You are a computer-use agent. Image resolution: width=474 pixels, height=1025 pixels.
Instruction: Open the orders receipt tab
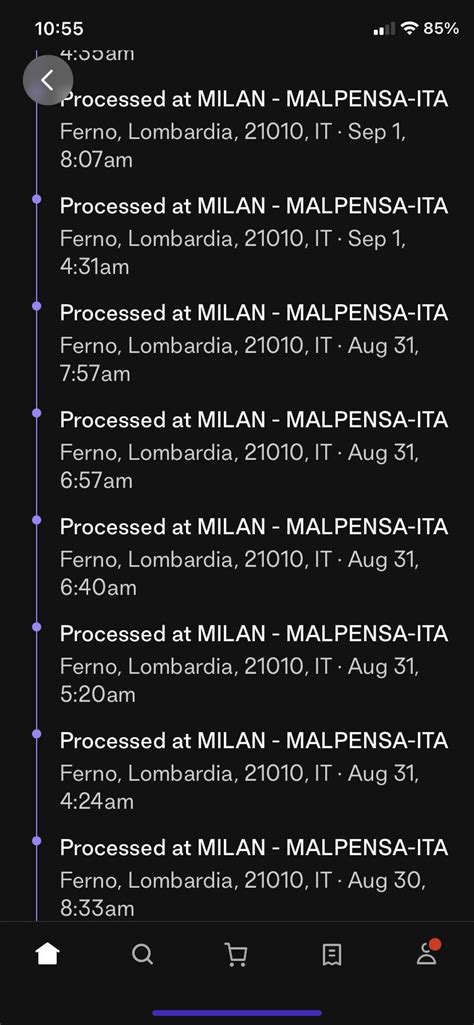tap(331, 955)
